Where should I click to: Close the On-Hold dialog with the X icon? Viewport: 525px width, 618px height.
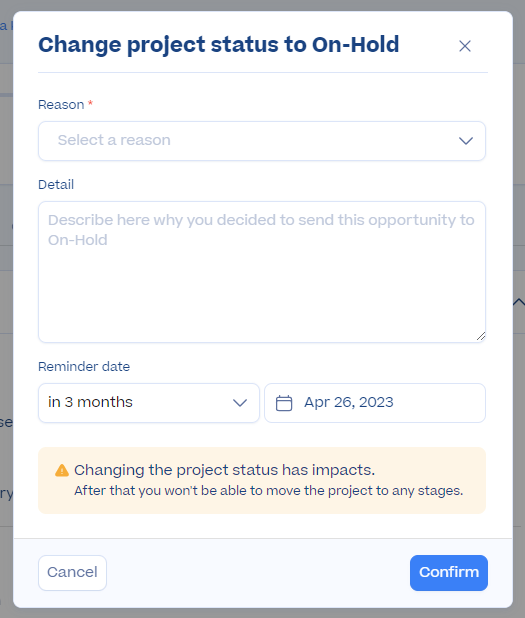(465, 46)
